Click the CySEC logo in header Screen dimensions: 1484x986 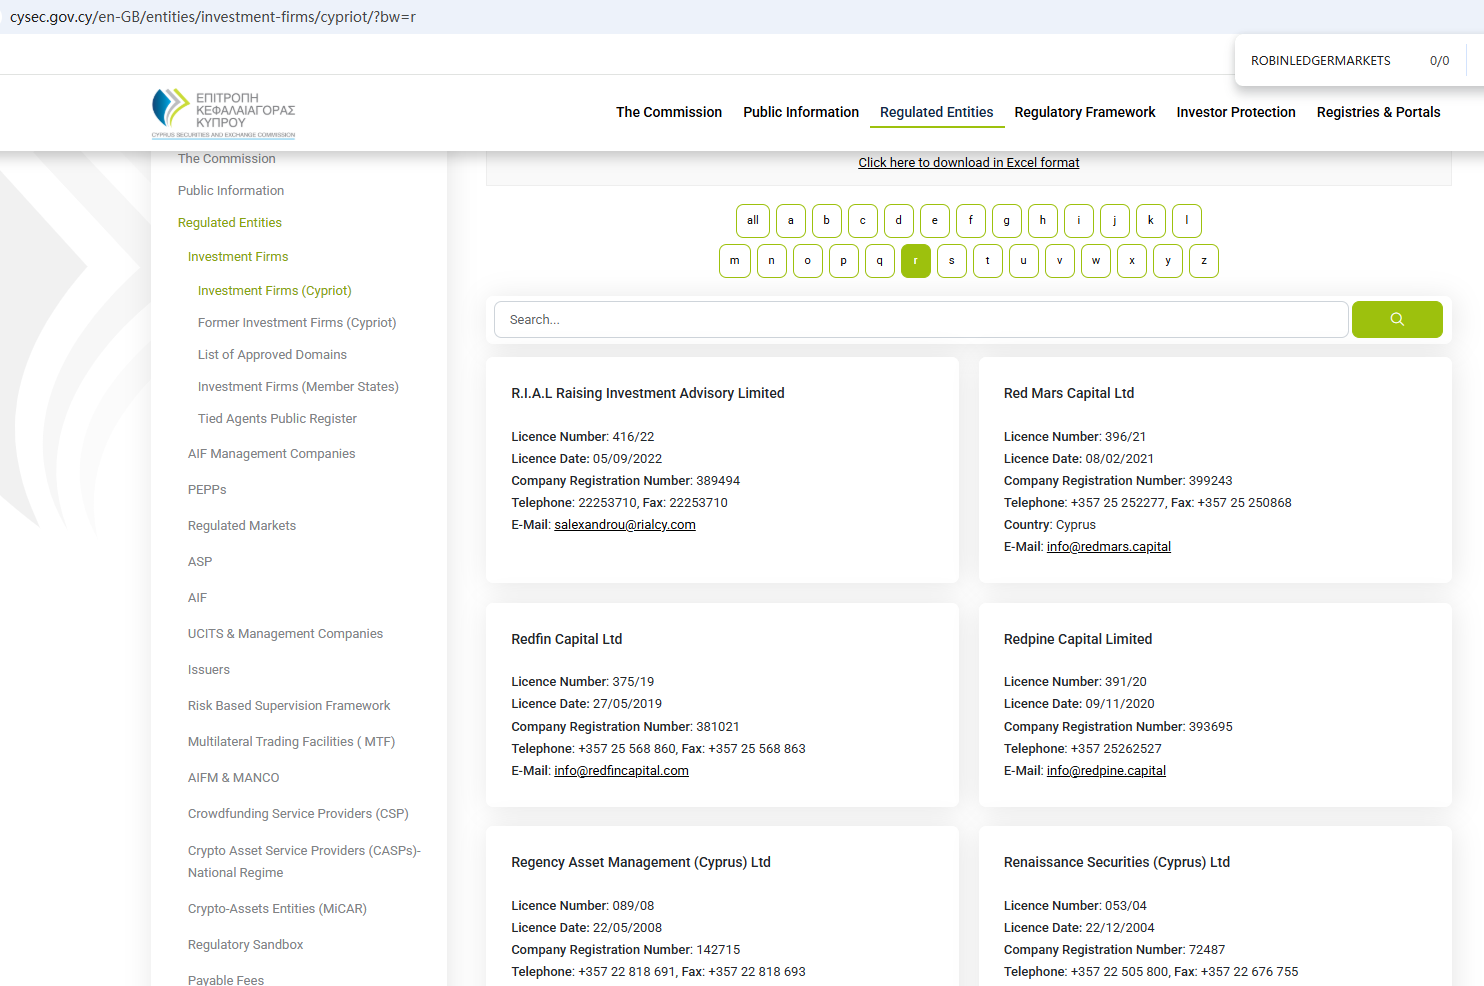(x=224, y=113)
